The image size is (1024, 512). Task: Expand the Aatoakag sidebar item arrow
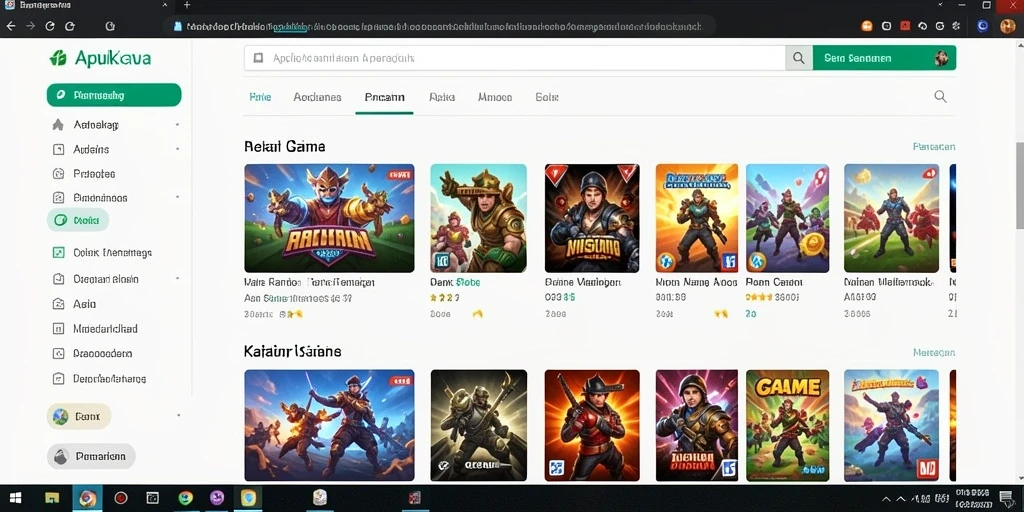click(178, 125)
